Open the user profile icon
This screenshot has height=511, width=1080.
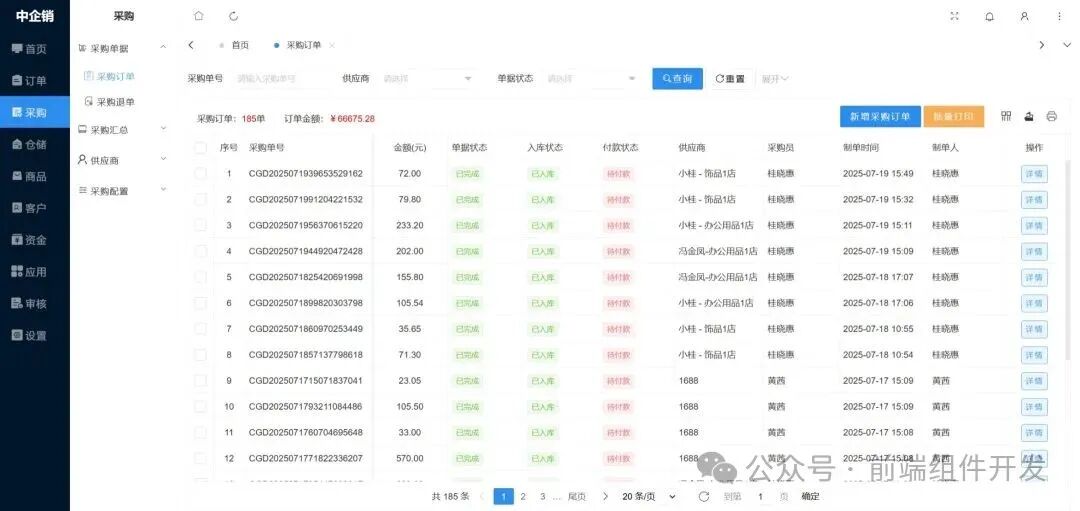1025,16
